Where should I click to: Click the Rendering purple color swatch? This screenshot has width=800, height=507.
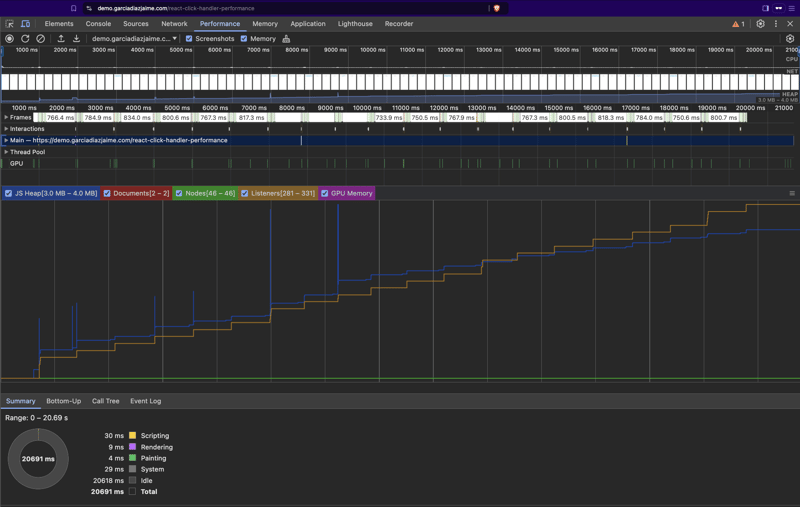(x=133, y=447)
